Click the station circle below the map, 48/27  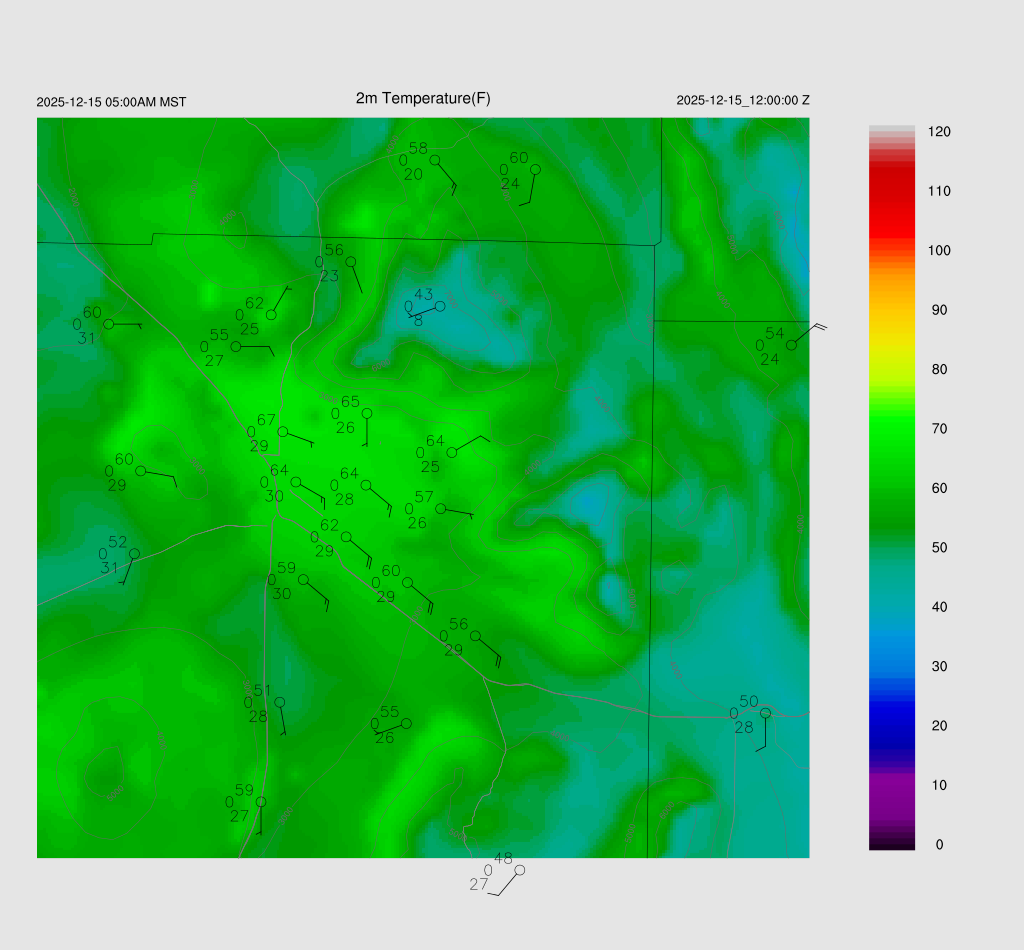coord(519,870)
